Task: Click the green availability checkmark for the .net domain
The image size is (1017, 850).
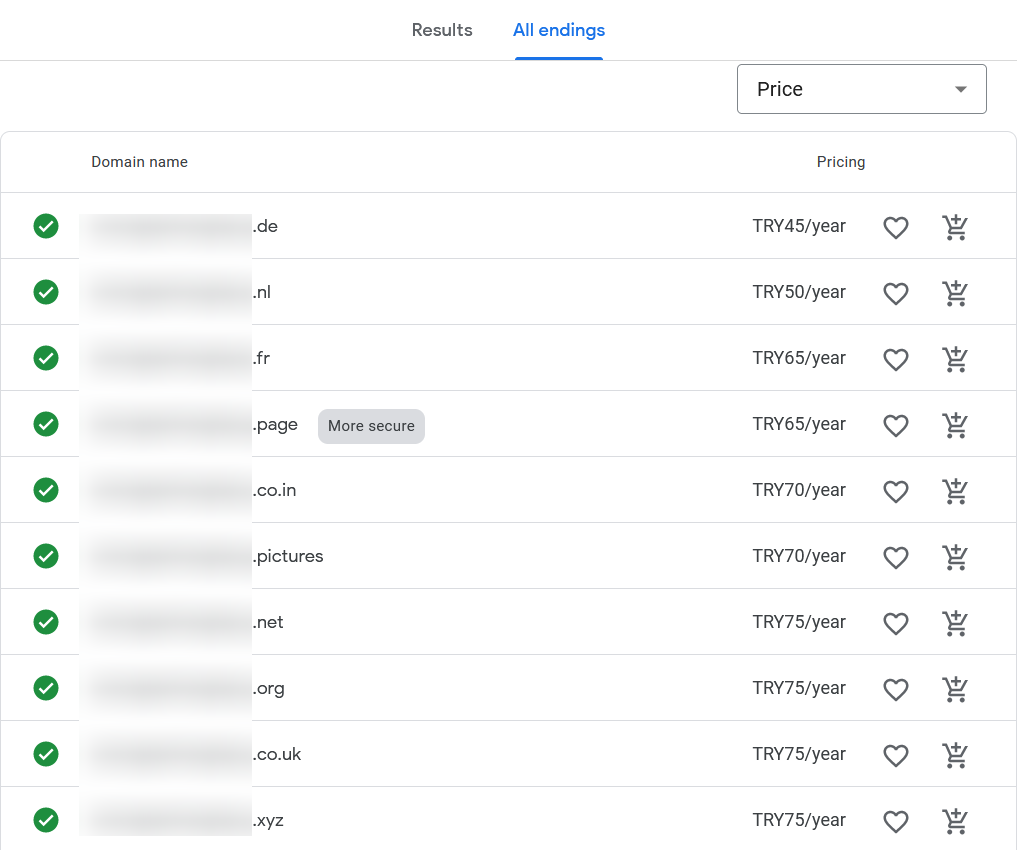Action: point(46,622)
